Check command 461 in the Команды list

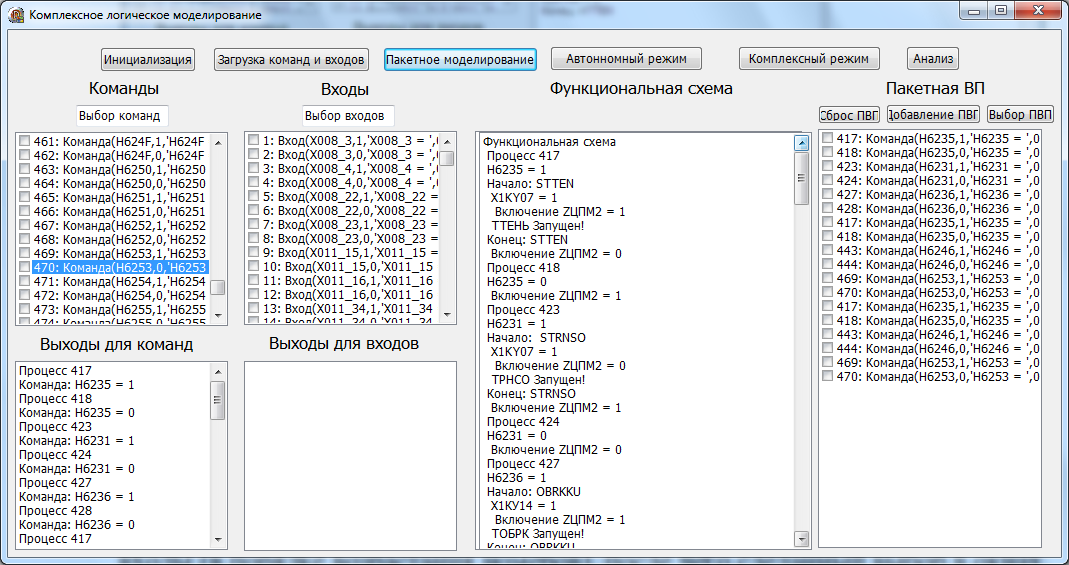(x=25, y=140)
